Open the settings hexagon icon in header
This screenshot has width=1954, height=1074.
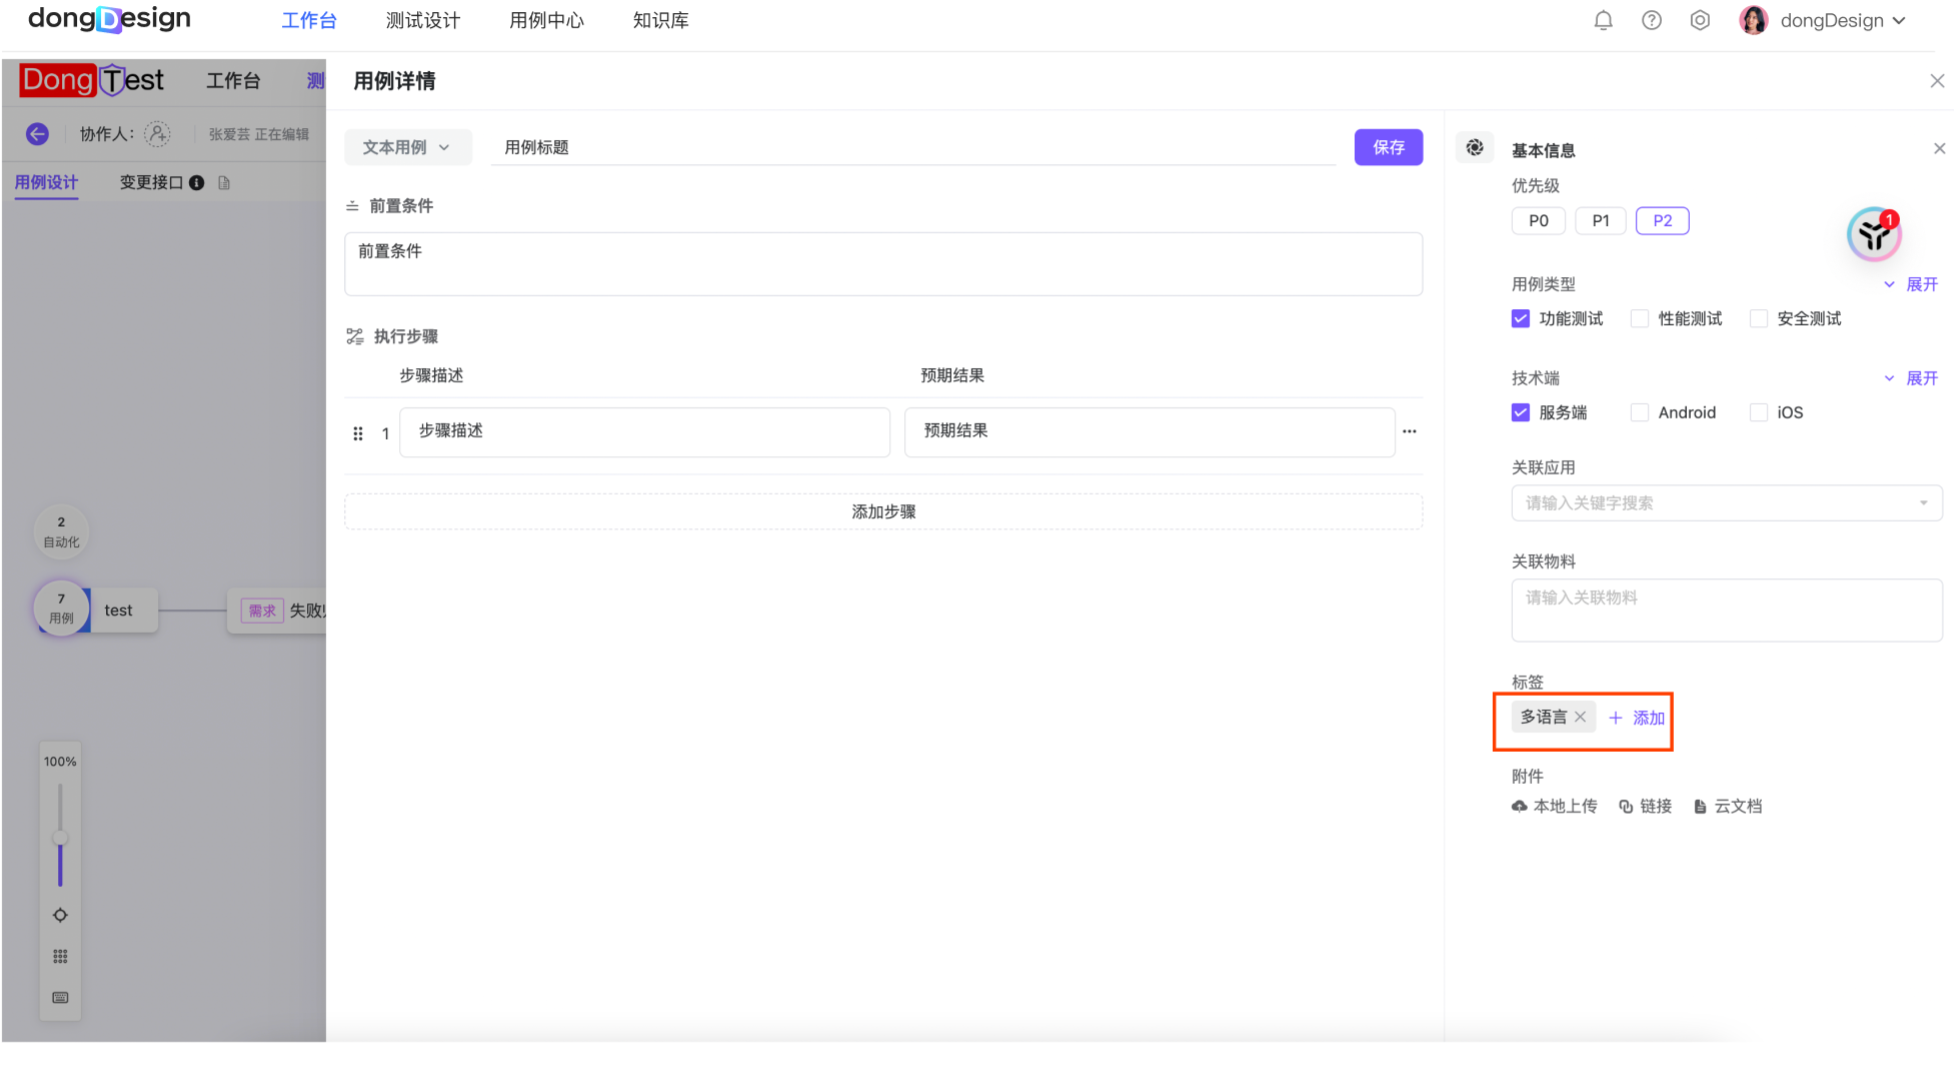[x=1699, y=21]
